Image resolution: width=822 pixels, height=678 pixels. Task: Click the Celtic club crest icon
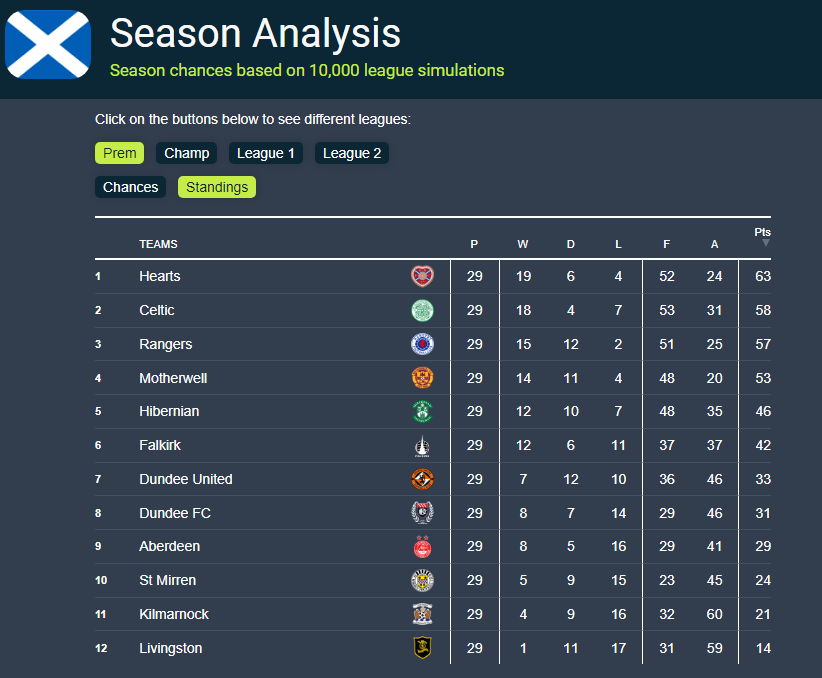click(x=422, y=310)
